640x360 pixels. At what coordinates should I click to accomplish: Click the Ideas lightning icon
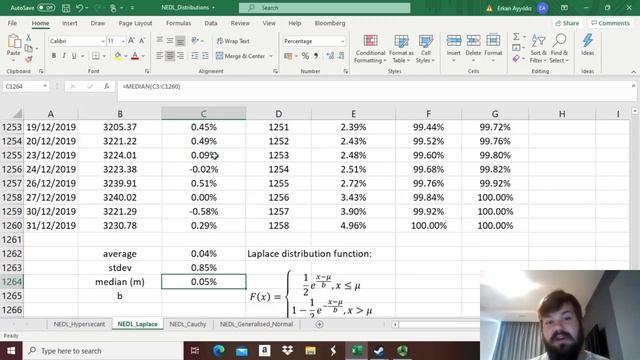coord(588,40)
